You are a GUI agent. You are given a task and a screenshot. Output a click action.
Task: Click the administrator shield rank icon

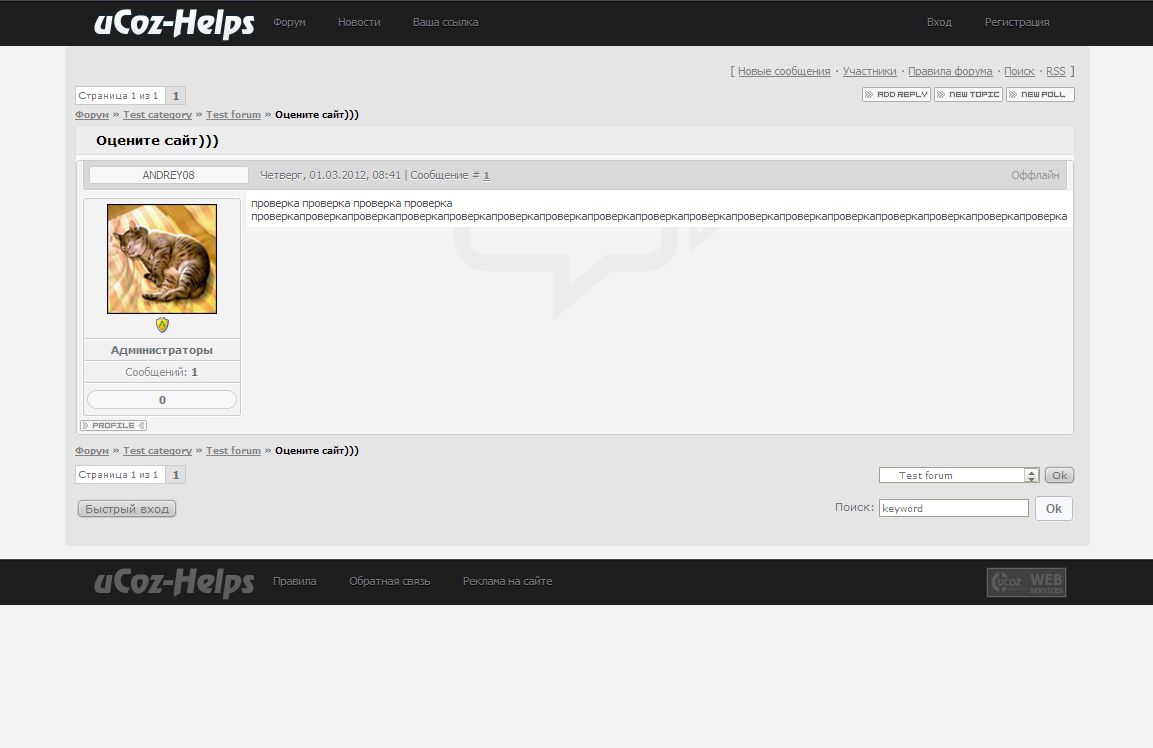click(162, 325)
